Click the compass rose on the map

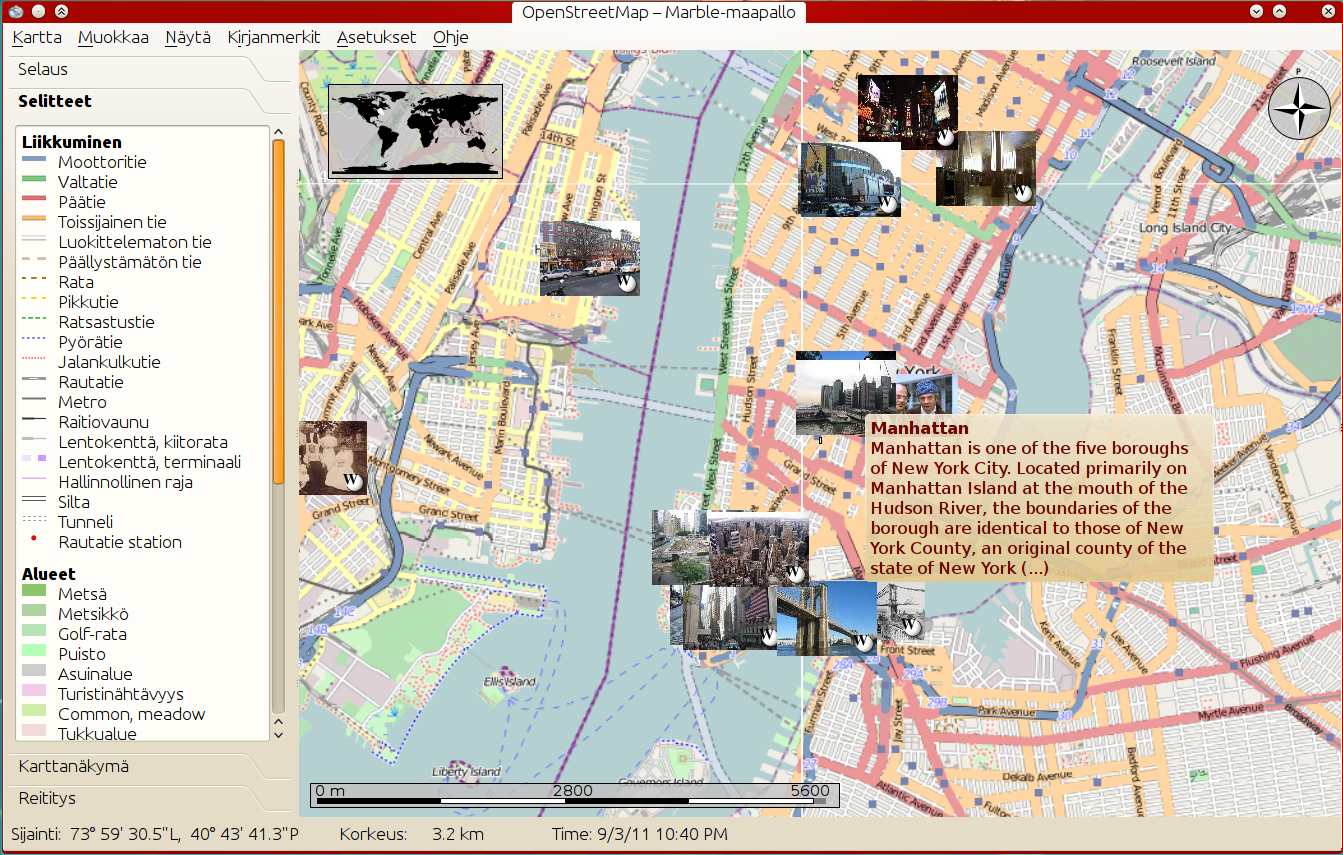(x=1299, y=108)
